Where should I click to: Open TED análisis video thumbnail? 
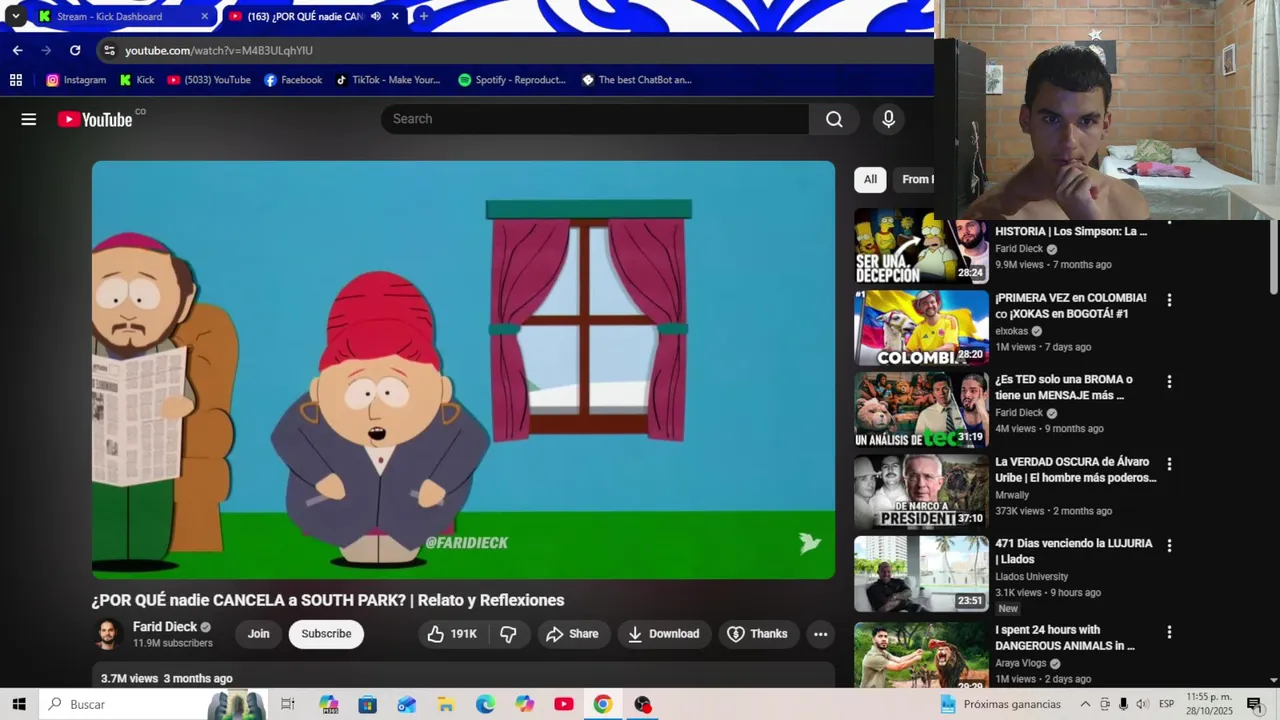pos(921,410)
